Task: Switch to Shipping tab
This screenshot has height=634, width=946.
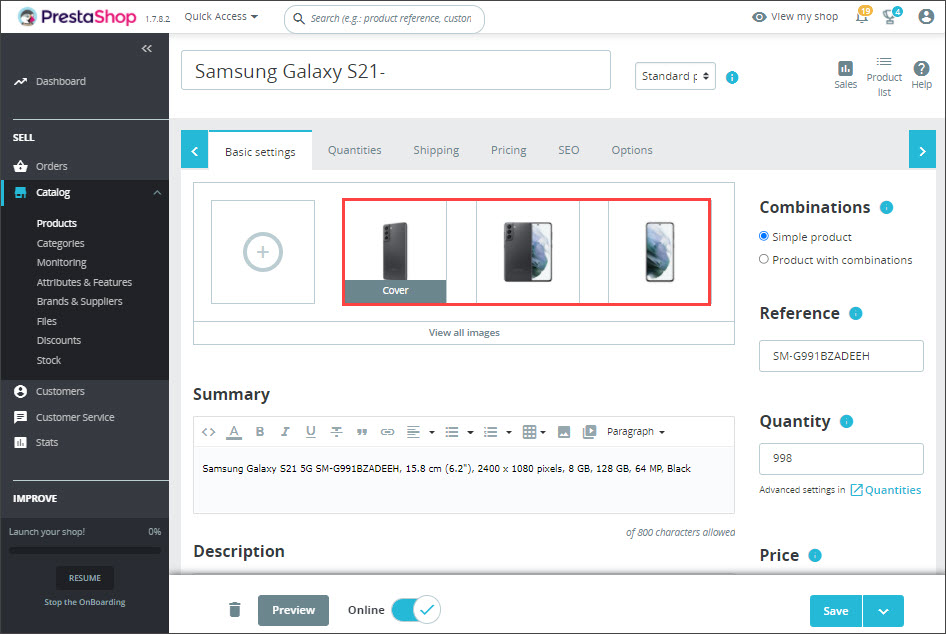Action: pos(436,150)
